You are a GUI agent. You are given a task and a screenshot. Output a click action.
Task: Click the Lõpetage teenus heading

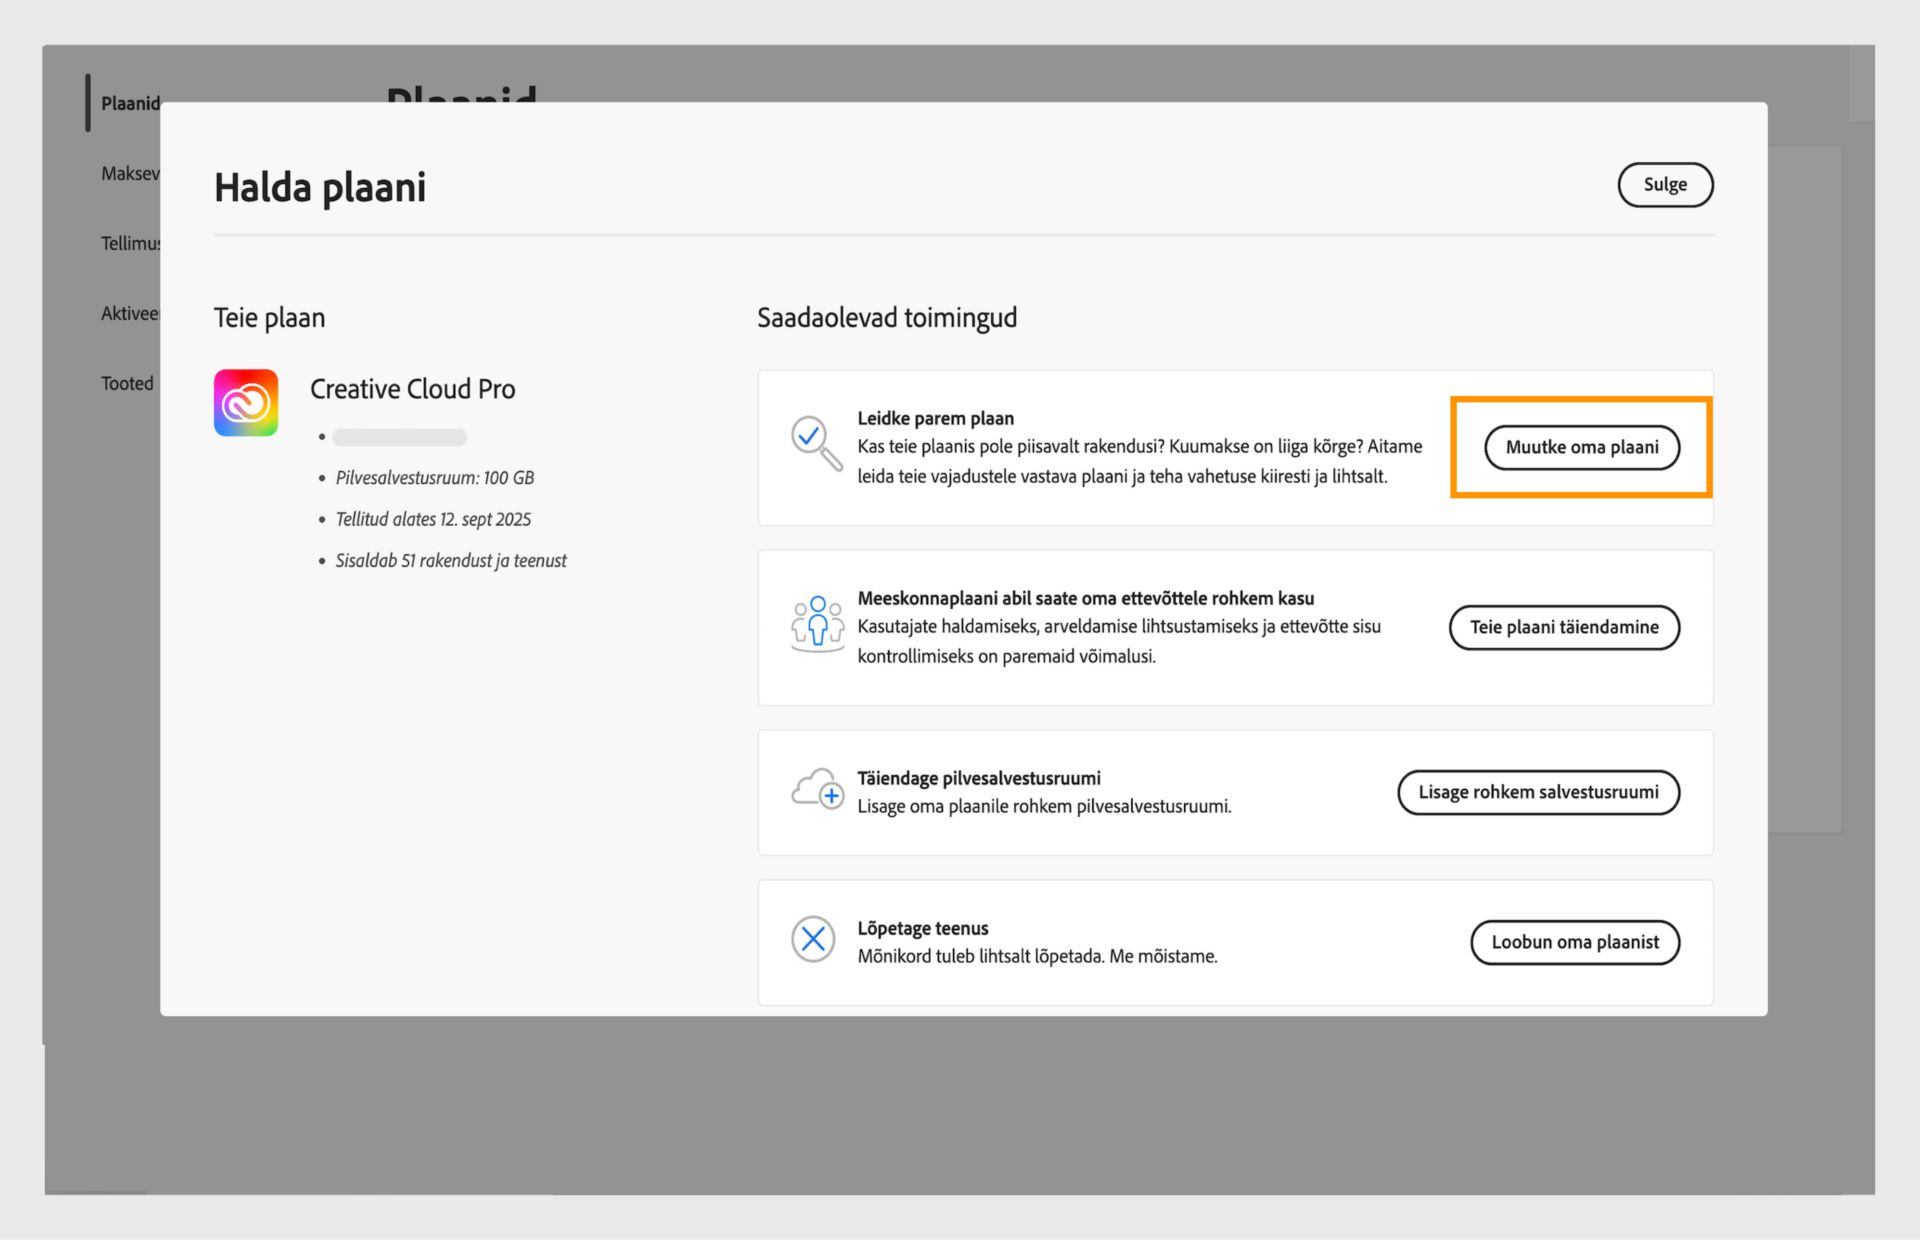click(x=922, y=928)
